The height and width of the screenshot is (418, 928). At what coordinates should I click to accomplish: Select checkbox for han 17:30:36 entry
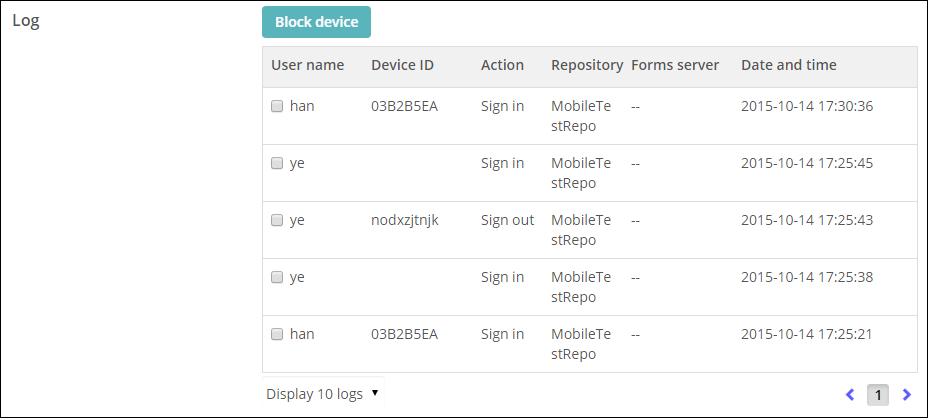pos(277,106)
